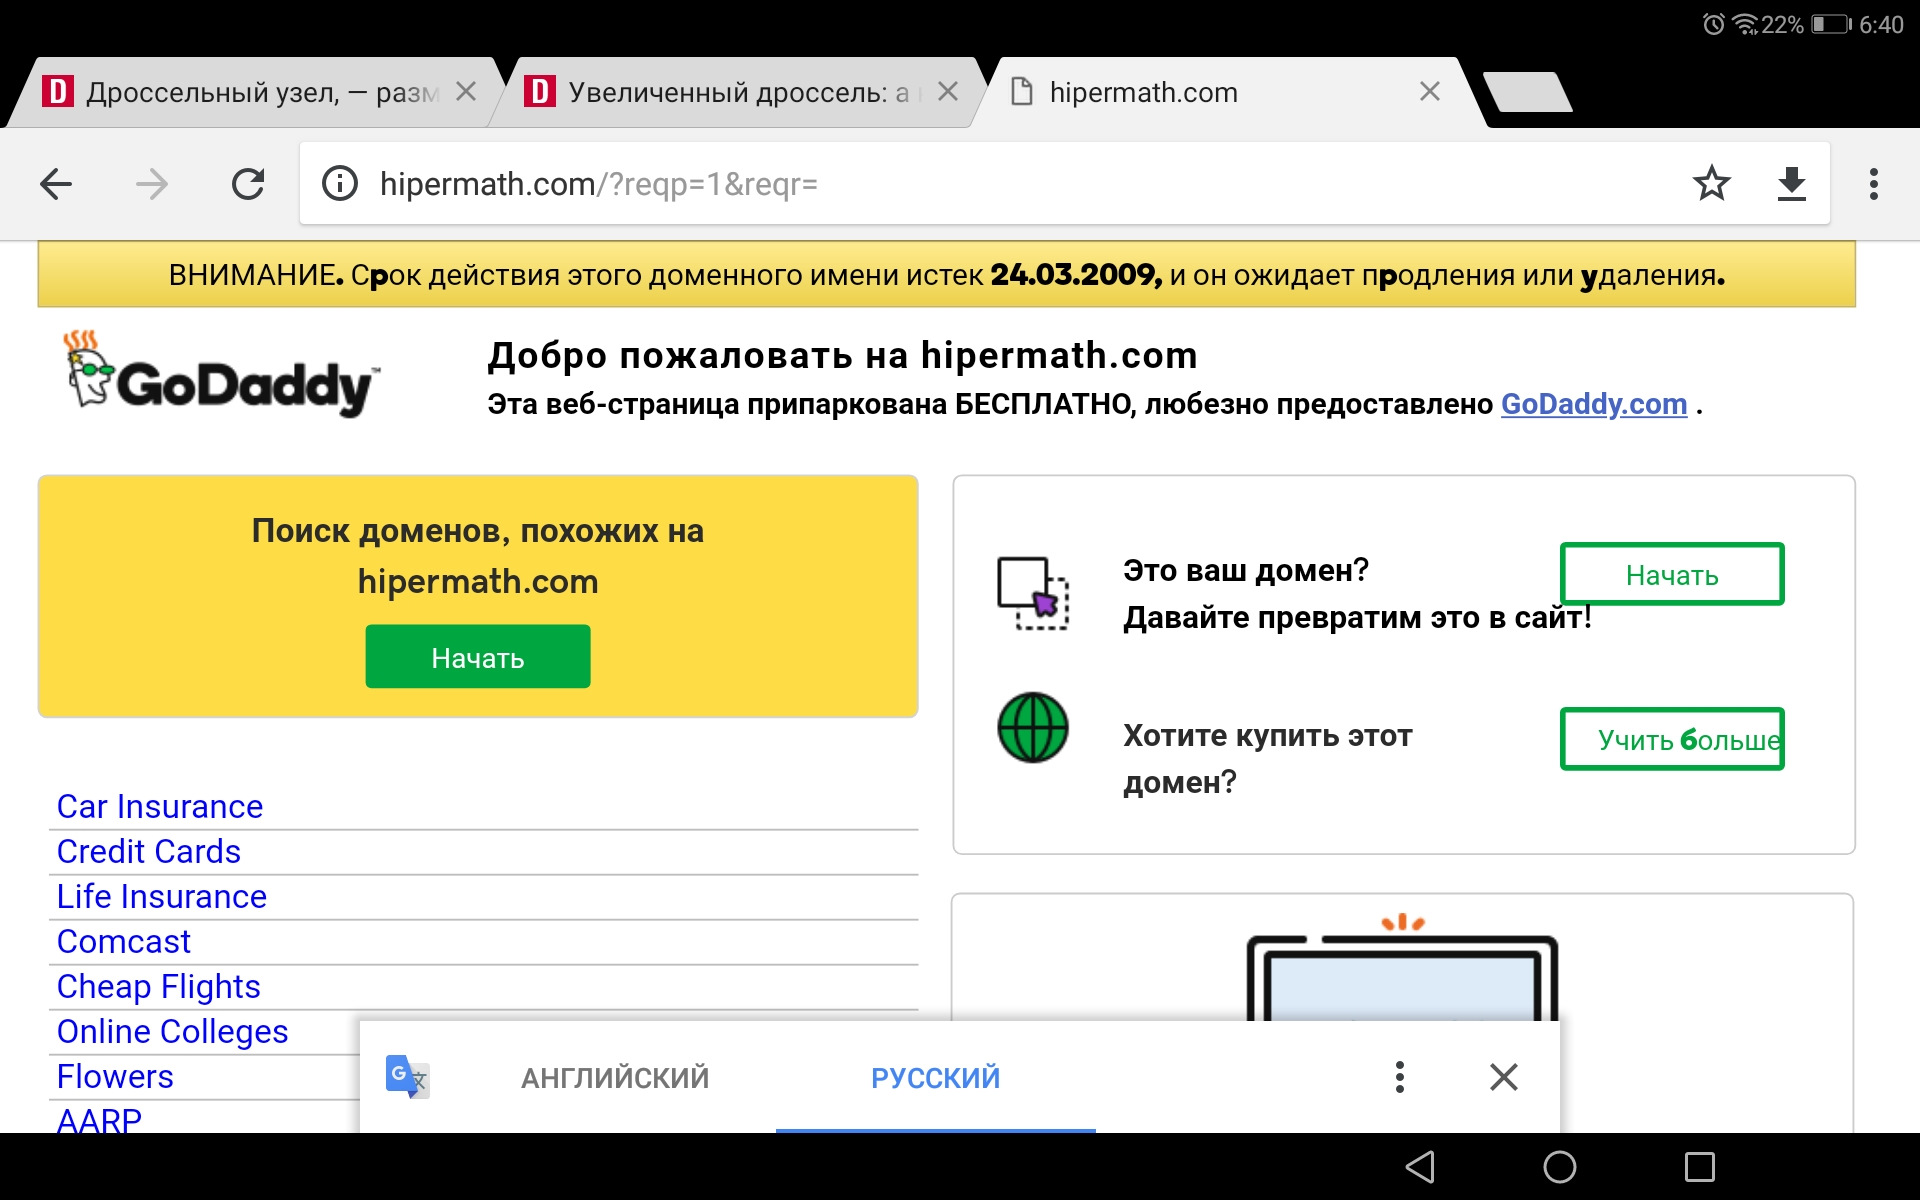Open Chrome three-dot menu
Screen dimensions: 1920x1200
click(x=1873, y=184)
